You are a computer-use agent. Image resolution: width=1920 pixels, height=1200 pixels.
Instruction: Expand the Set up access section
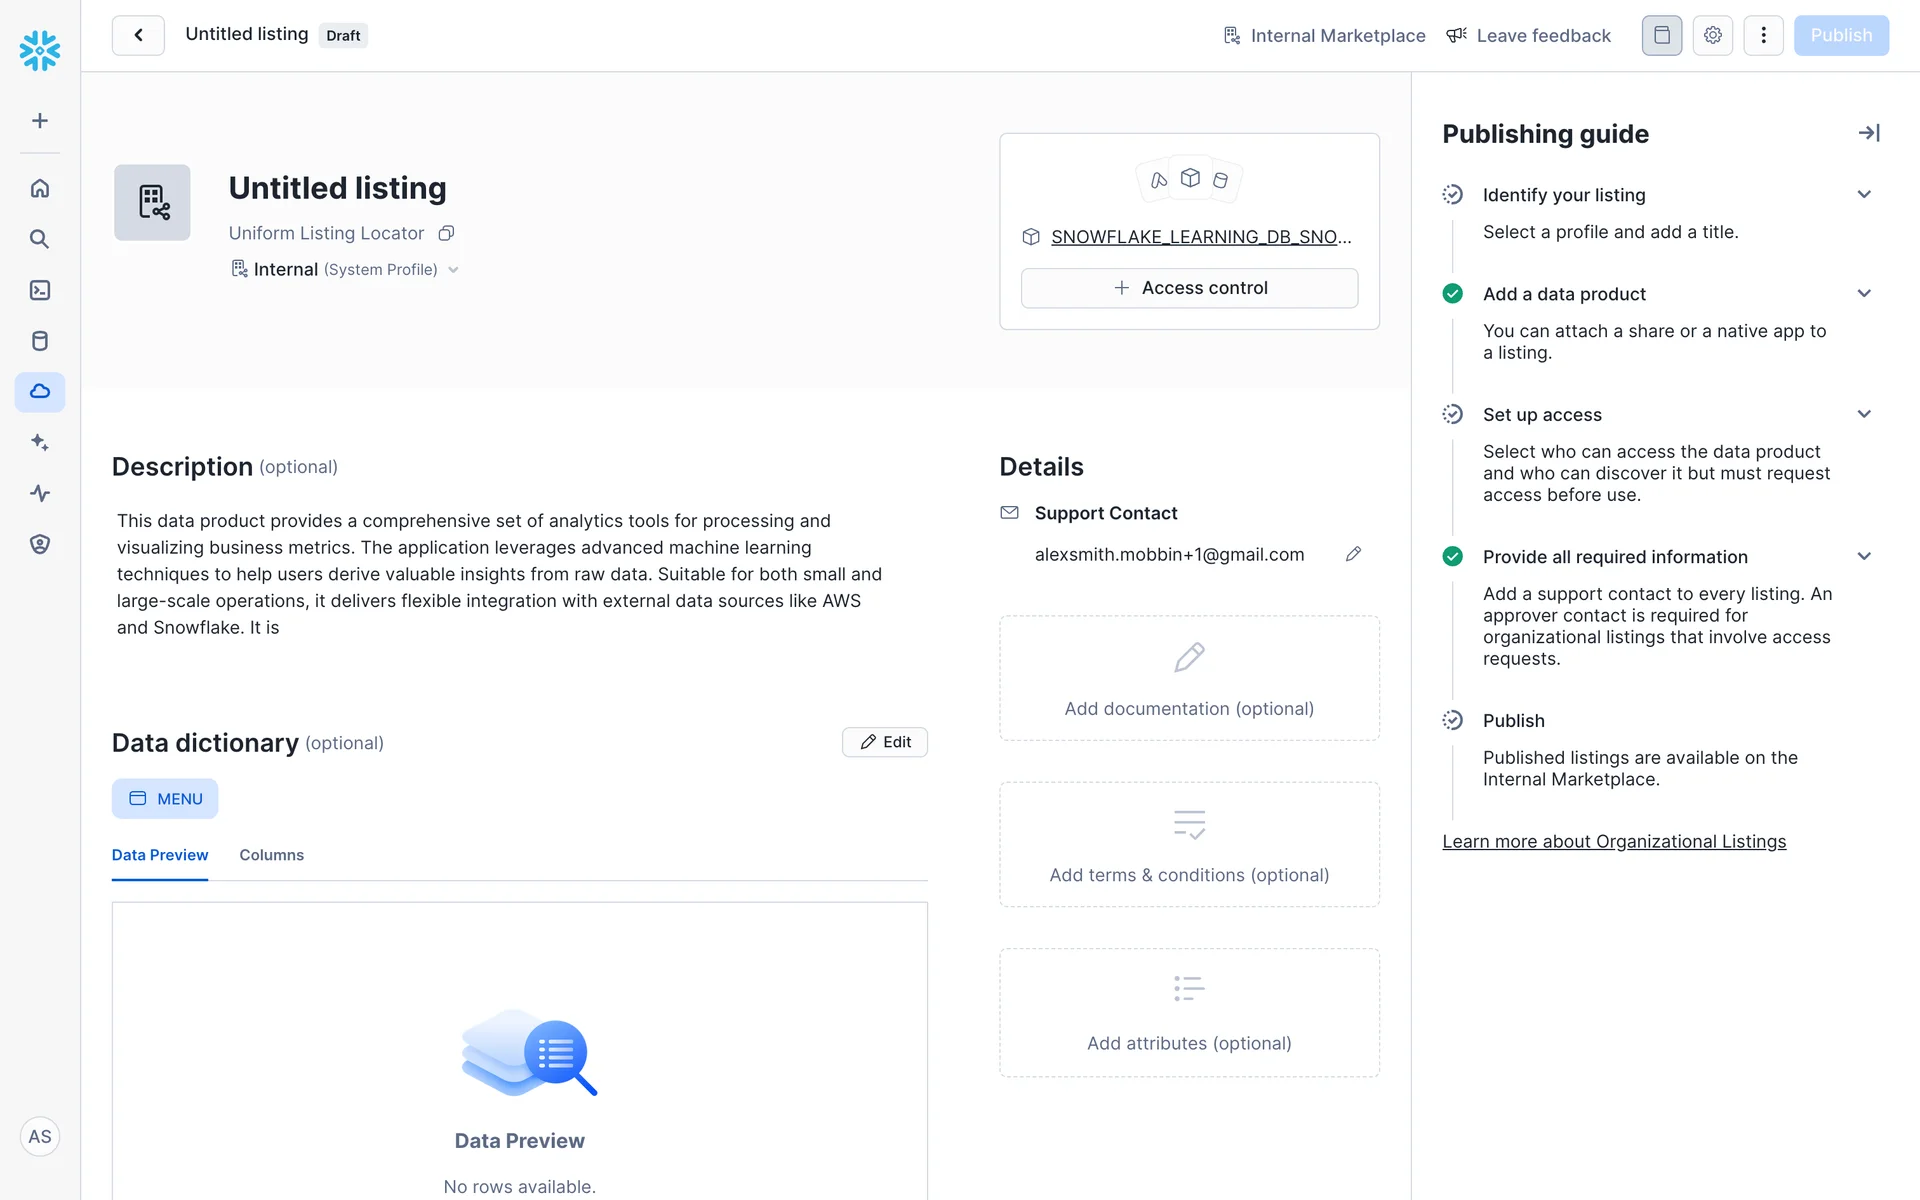[1864, 414]
